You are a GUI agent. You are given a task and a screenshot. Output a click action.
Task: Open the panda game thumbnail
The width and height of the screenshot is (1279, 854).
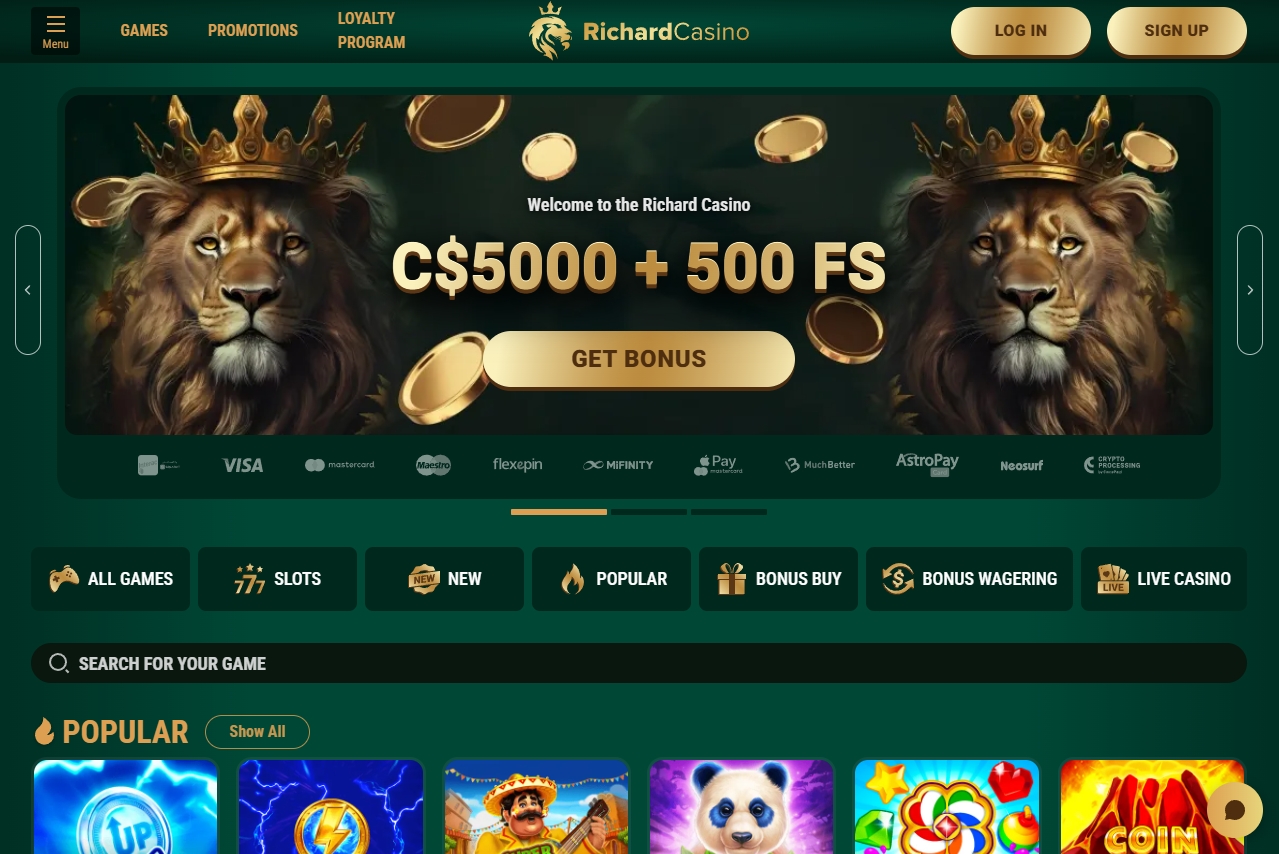pyautogui.click(x=741, y=807)
